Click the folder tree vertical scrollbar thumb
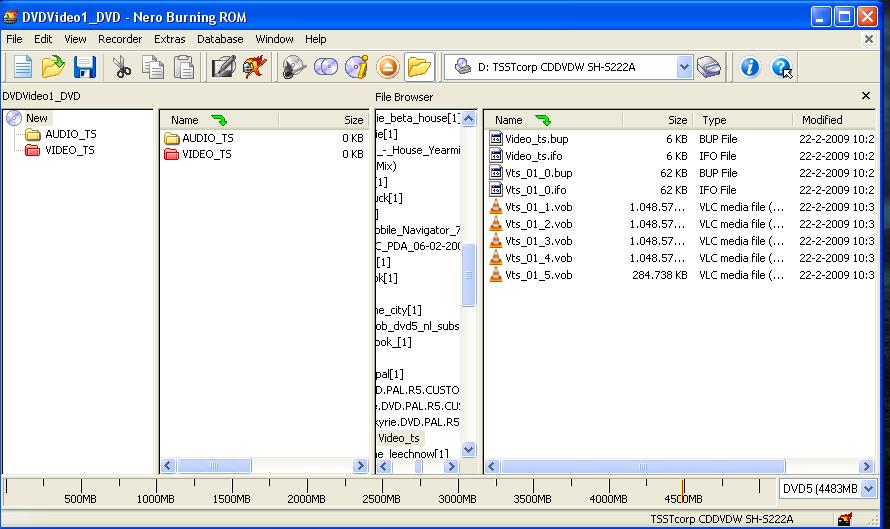This screenshot has height=529, width=890. tap(468, 275)
